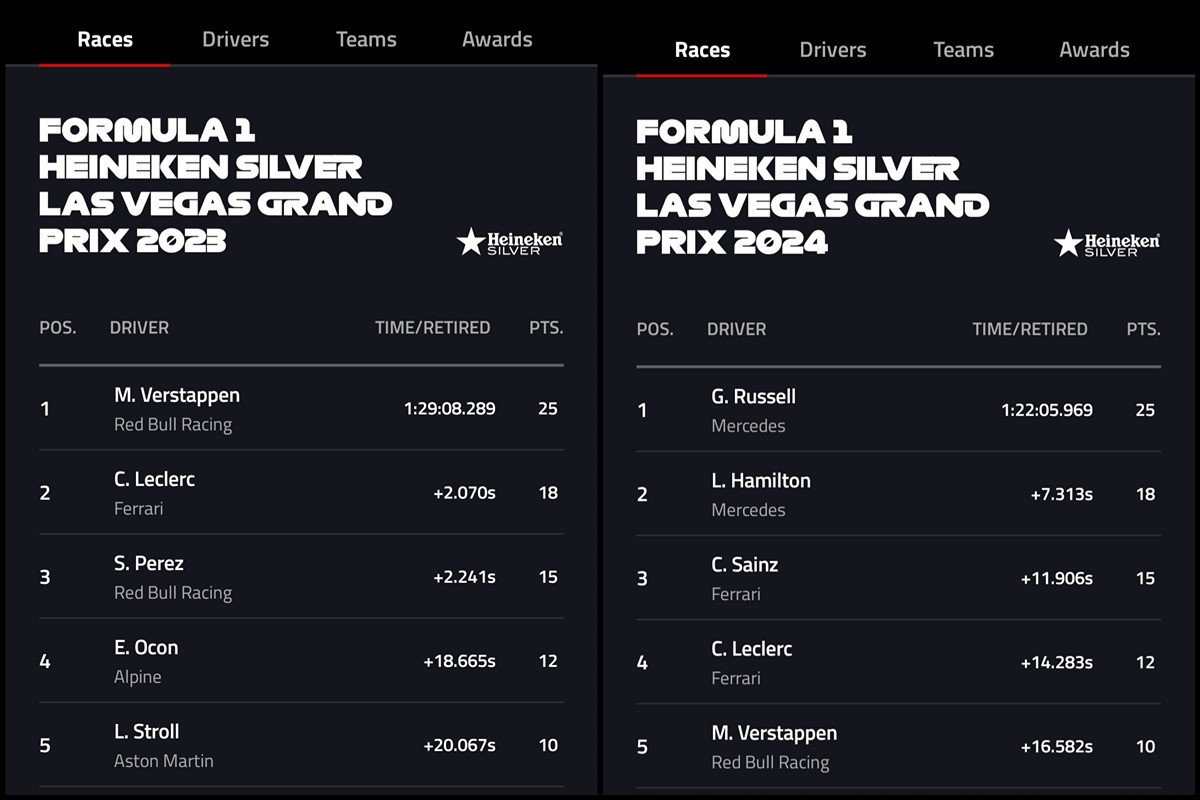This screenshot has width=1200, height=800.
Task: Switch to Teams tab in left panel
Action: pyautogui.click(x=366, y=40)
